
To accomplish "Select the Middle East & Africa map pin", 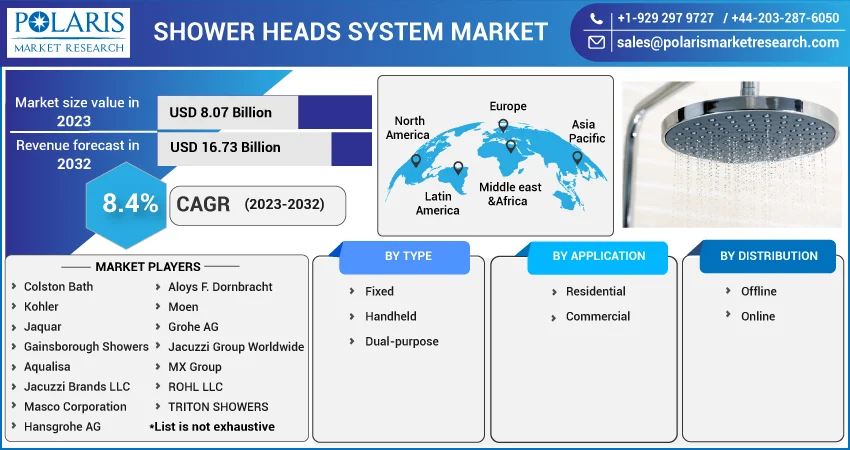I will [511, 146].
